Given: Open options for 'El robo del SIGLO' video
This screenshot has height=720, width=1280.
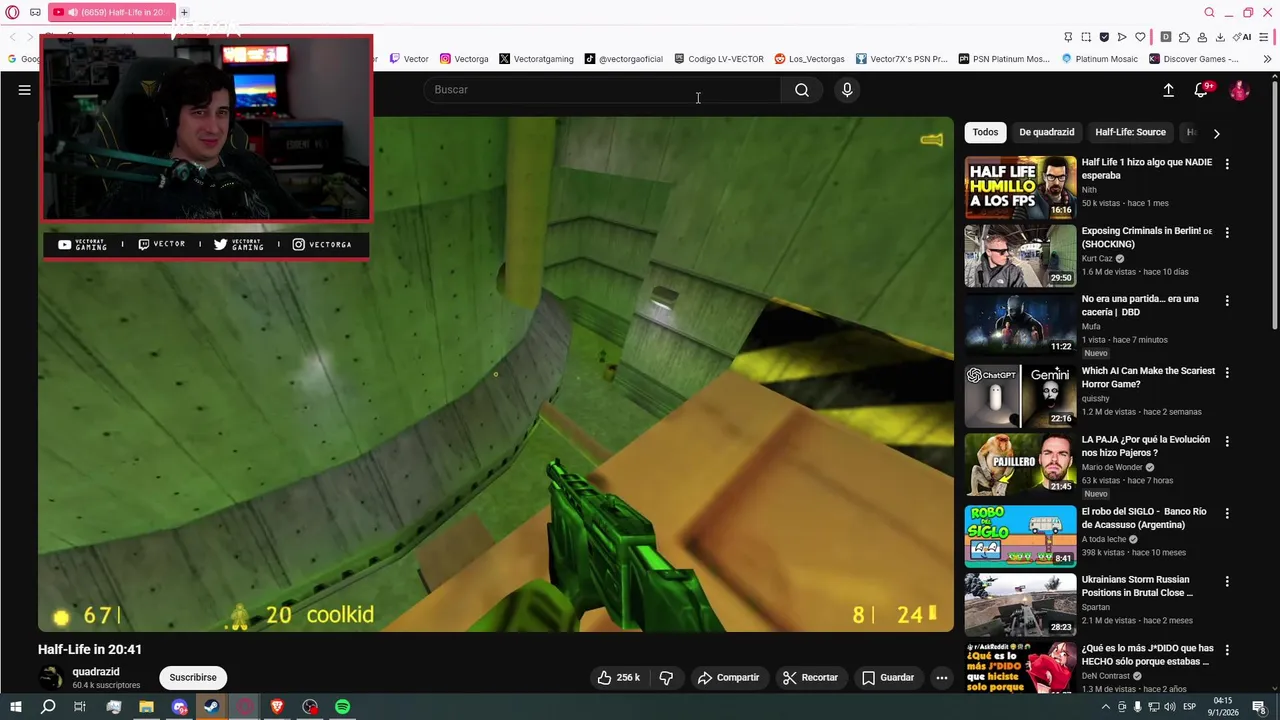Looking at the screenshot, I should [x=1227, y=513].
